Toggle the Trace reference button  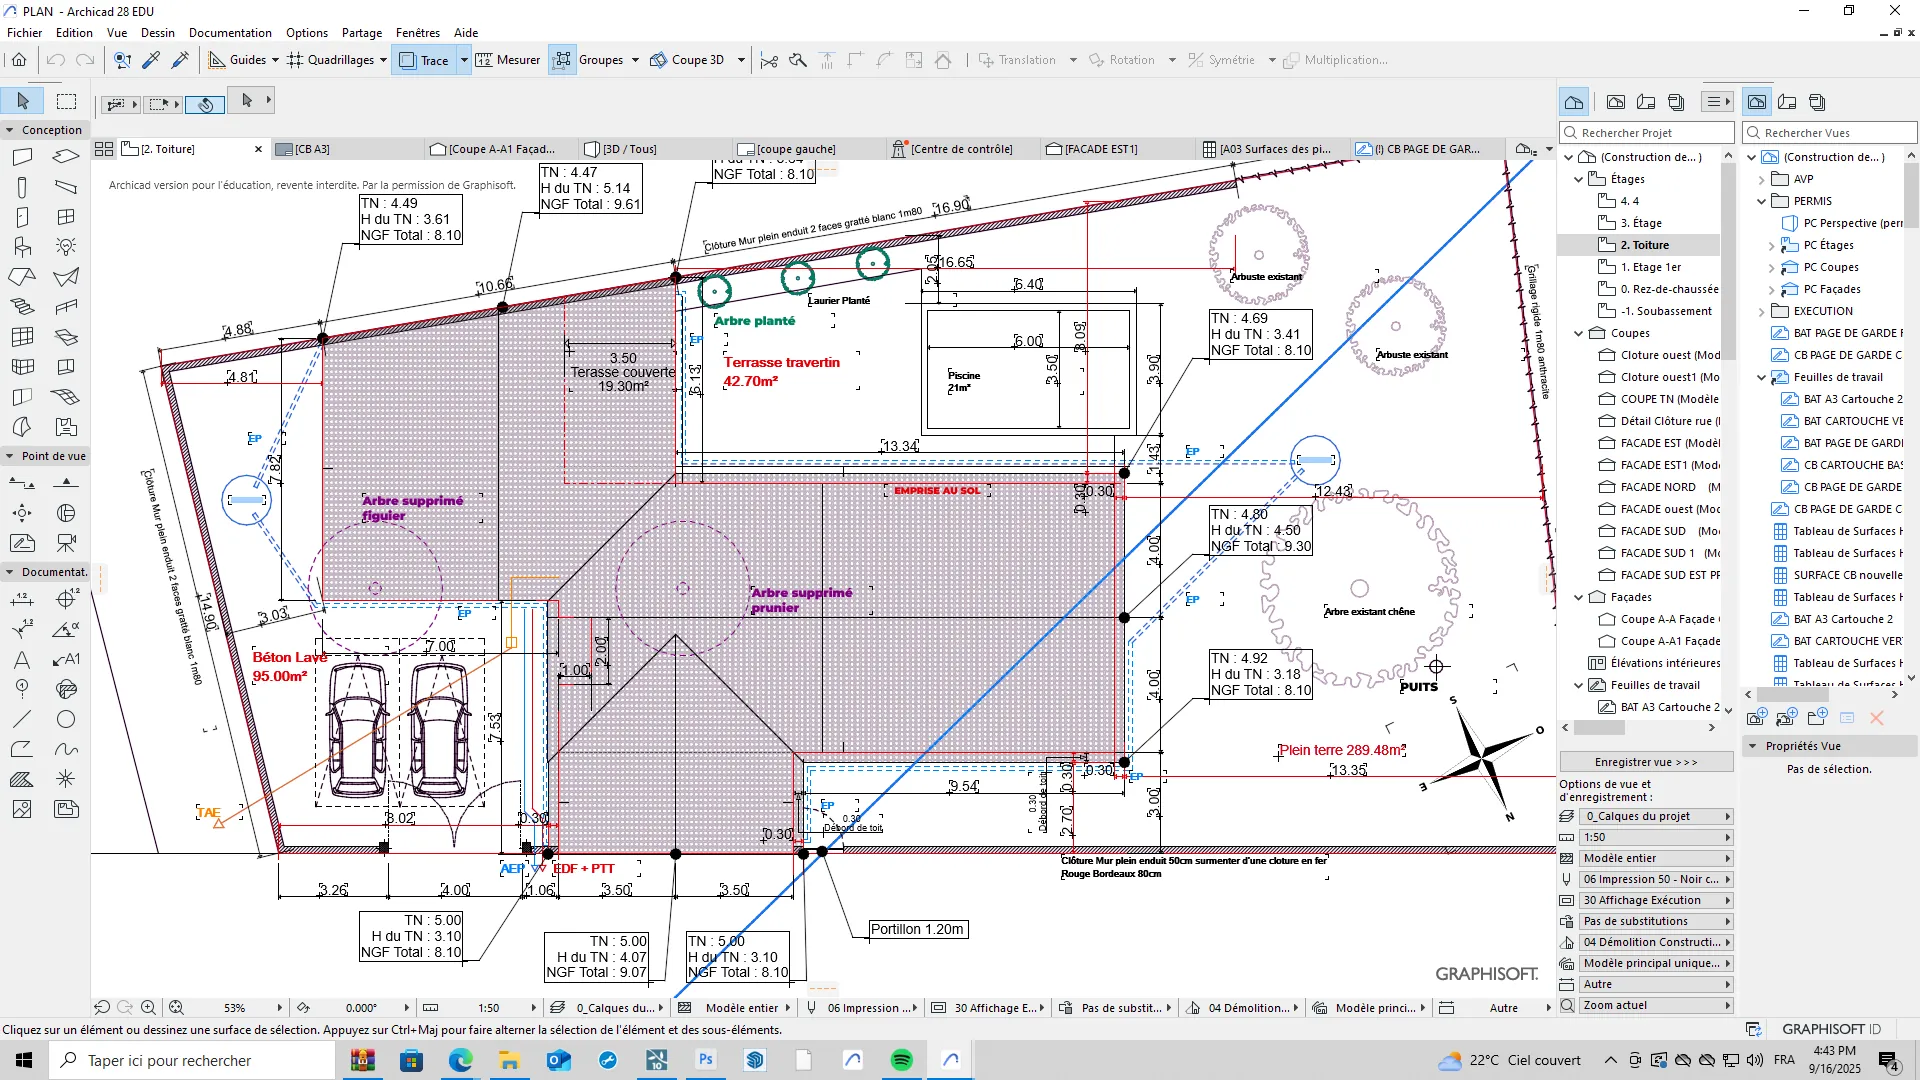click(x=425, y=60)
